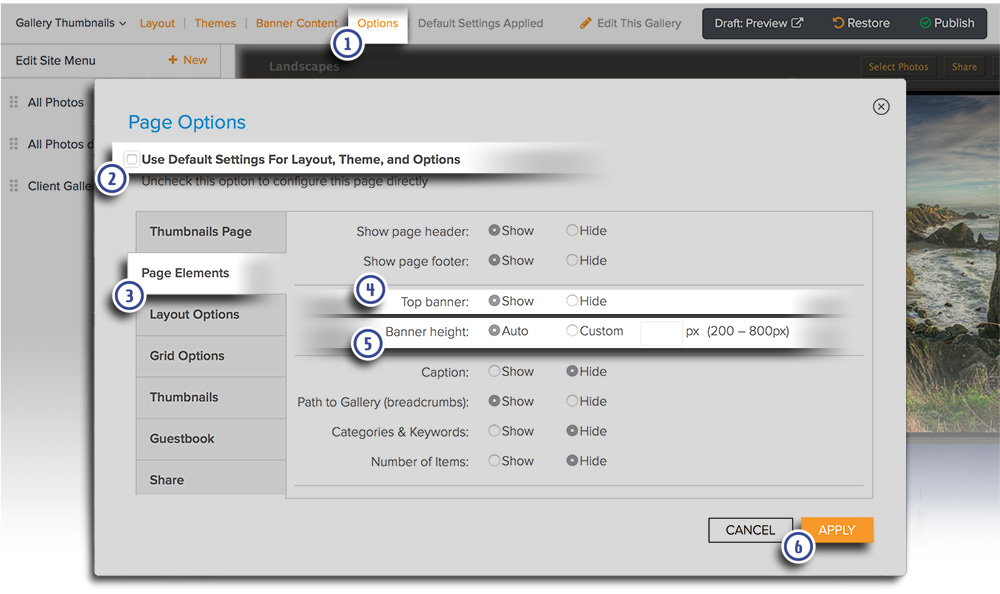1000x594 pixels.
Task: Open the Guestbook section
Action: pyautogui.click(x=210, y=439)
